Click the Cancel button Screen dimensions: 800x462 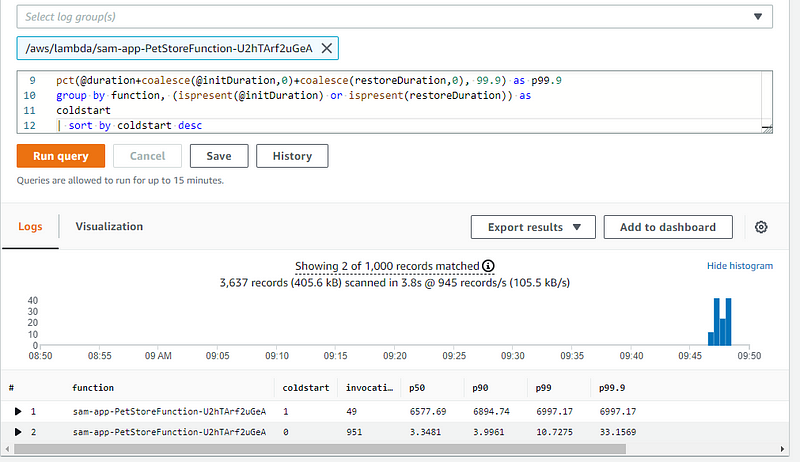pos(147,156)
